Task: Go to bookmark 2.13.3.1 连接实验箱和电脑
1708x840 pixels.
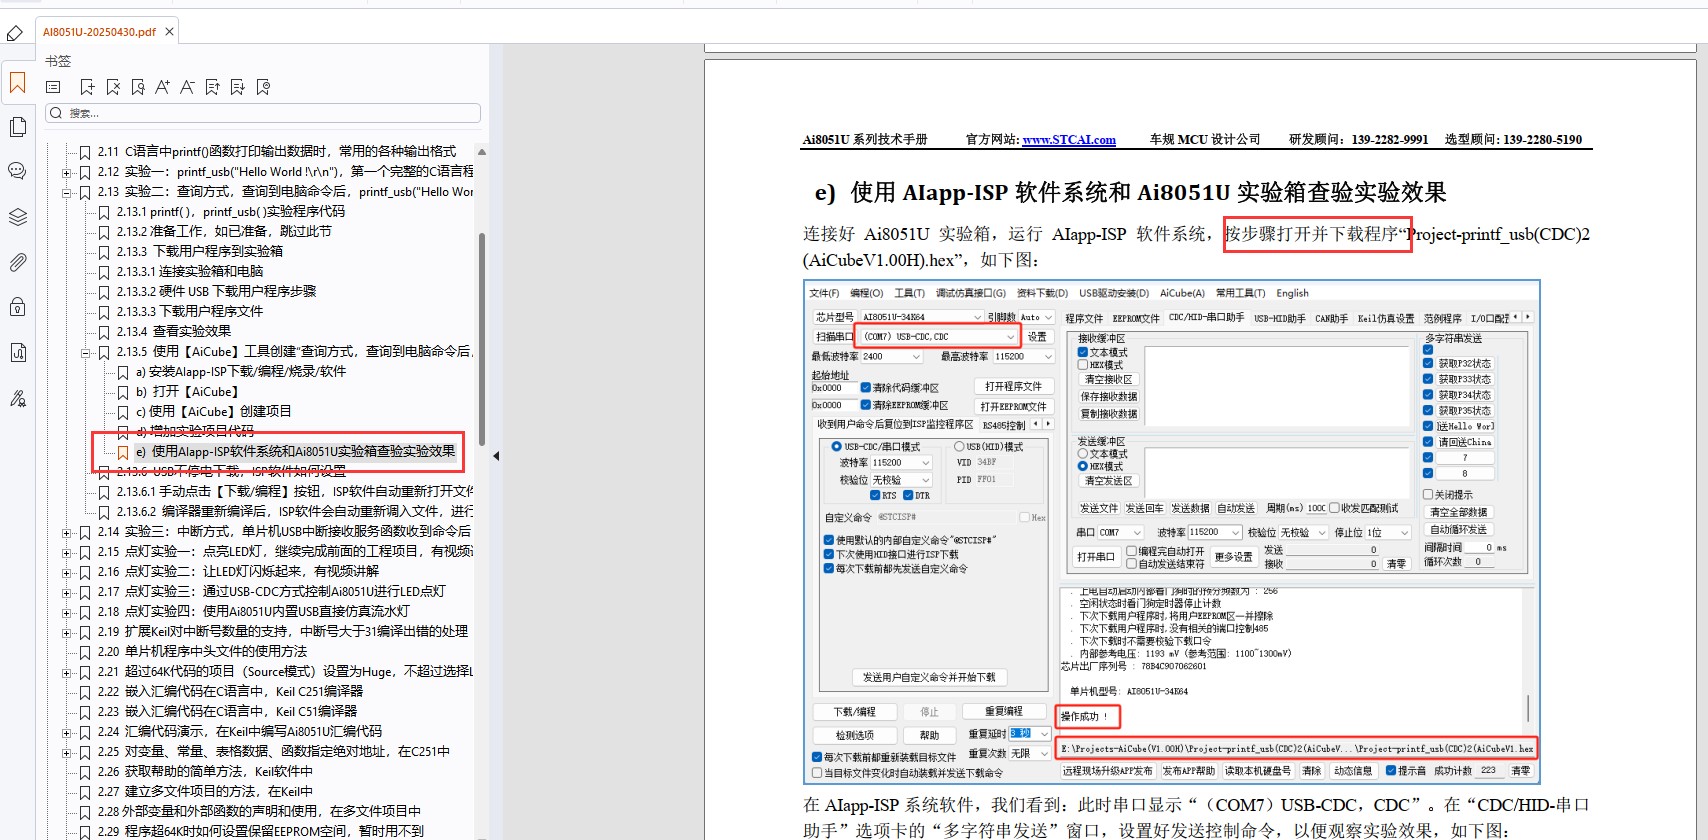Action: pyautogui.click(x=190, y=272)
